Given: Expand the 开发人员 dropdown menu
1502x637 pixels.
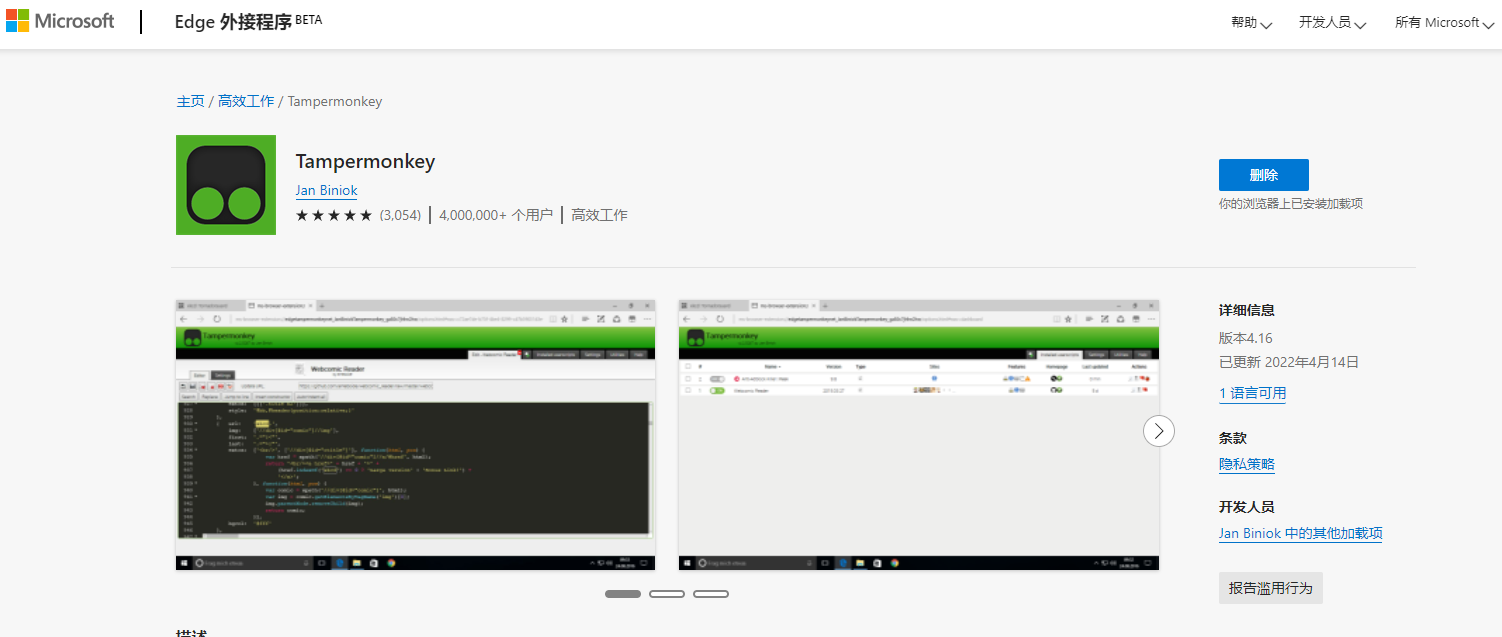Looking at the screenshot, I should [x=1332, y=22].
